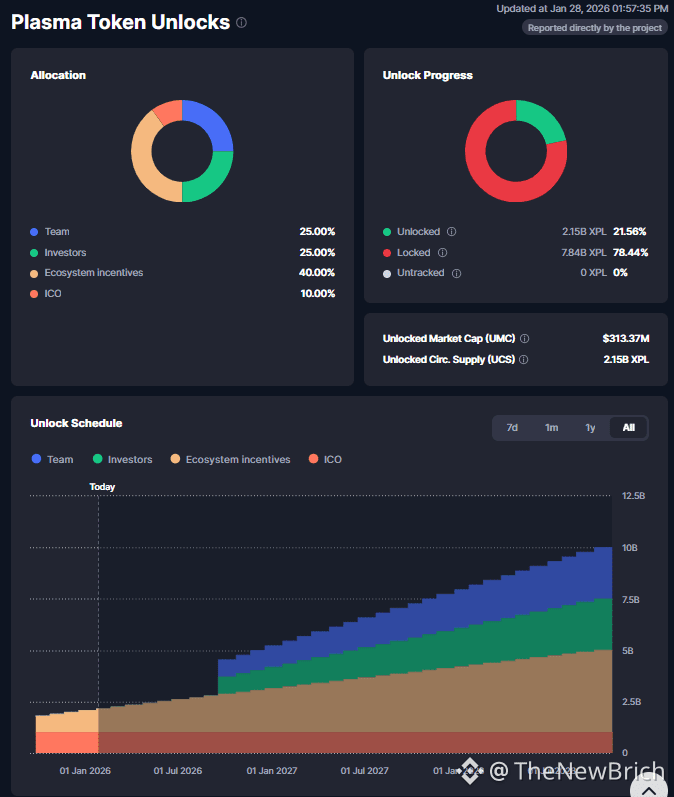Click Ecosystem incentives in the Allocation list
The height and width of the screenshot is (797, 674).
pyautogui.click(x=94, y=273)
